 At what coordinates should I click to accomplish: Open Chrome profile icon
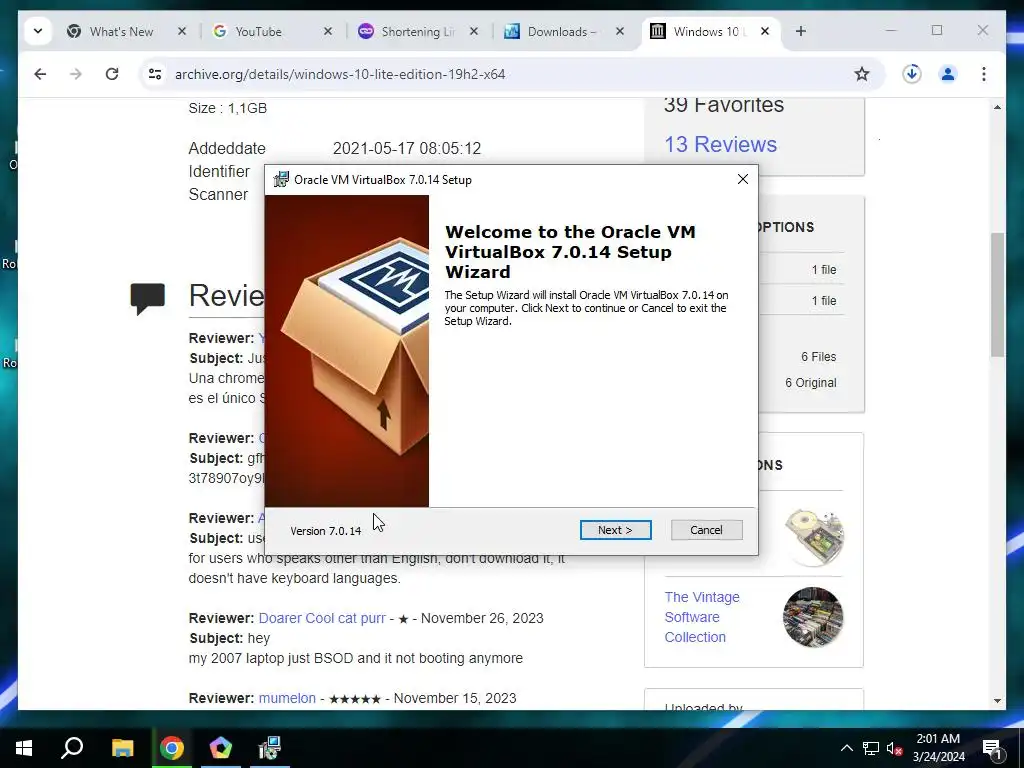click(x=948, y=74)
